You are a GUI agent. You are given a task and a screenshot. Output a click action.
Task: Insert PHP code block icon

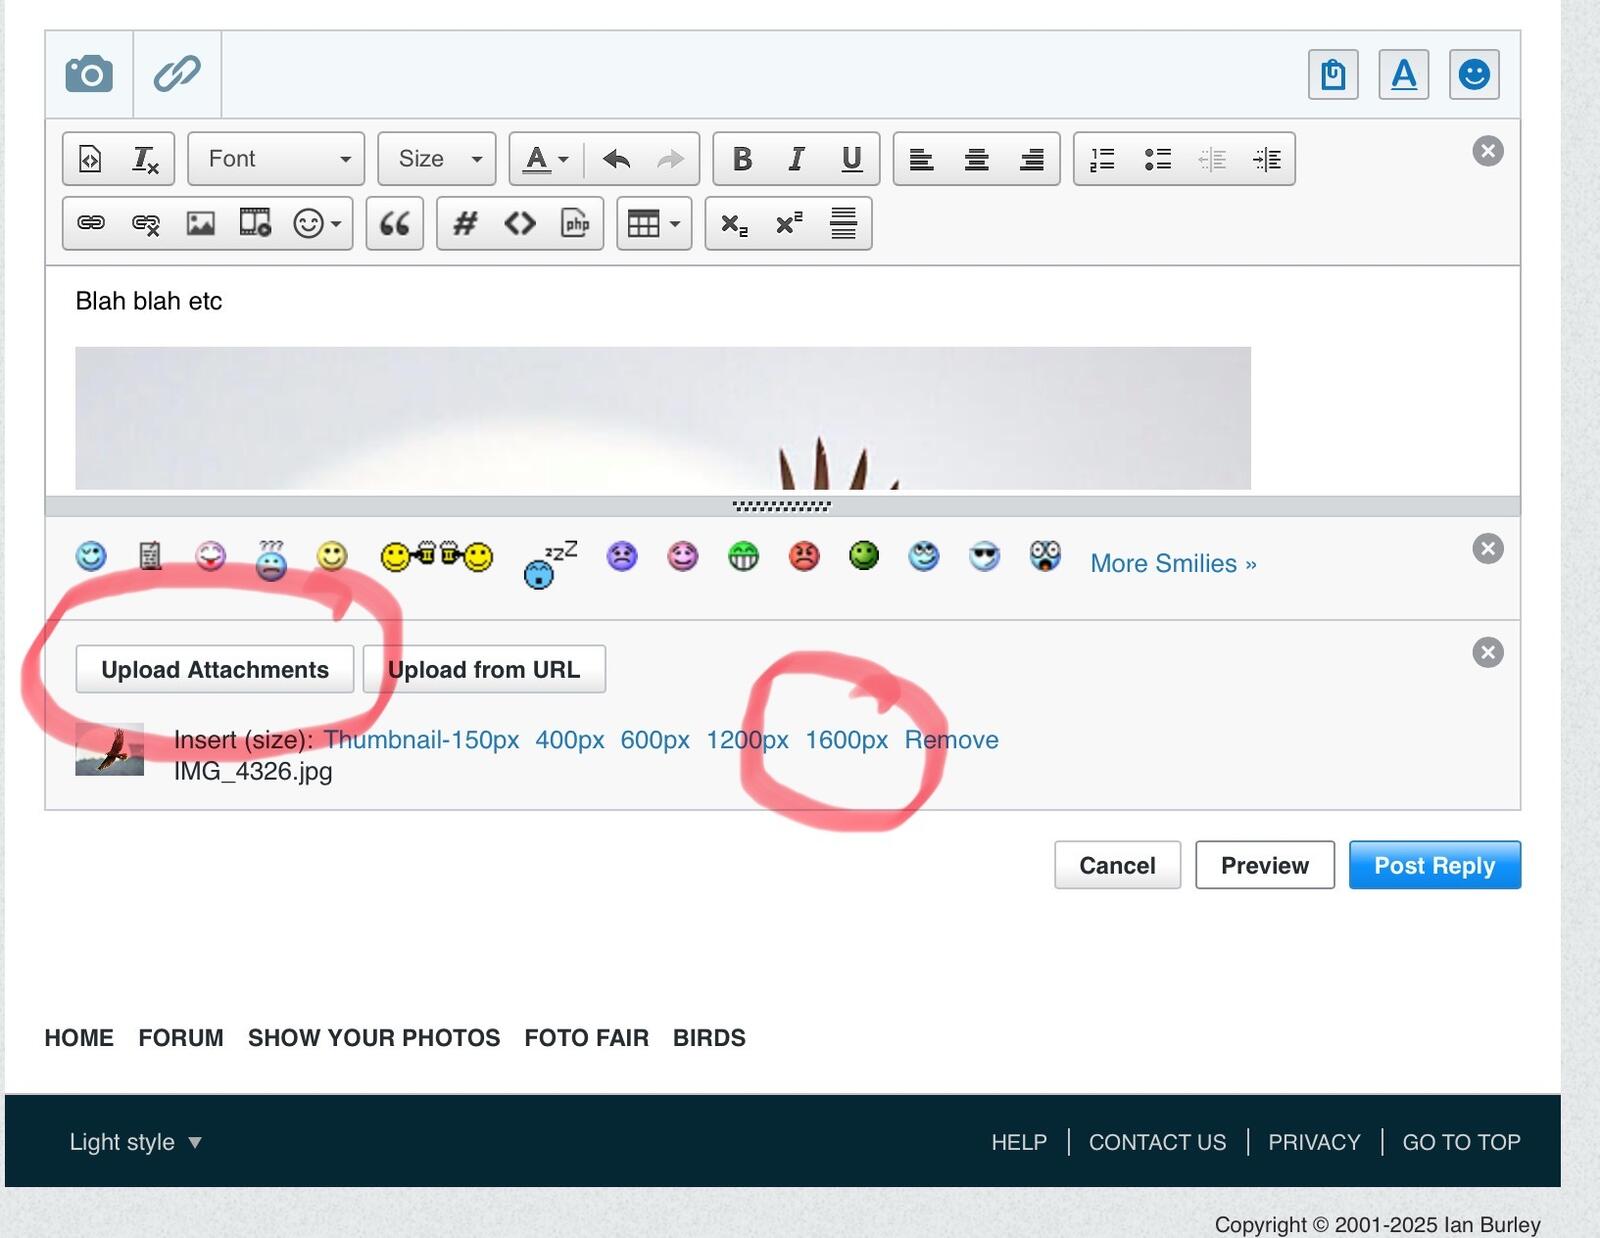coord(576,223)
